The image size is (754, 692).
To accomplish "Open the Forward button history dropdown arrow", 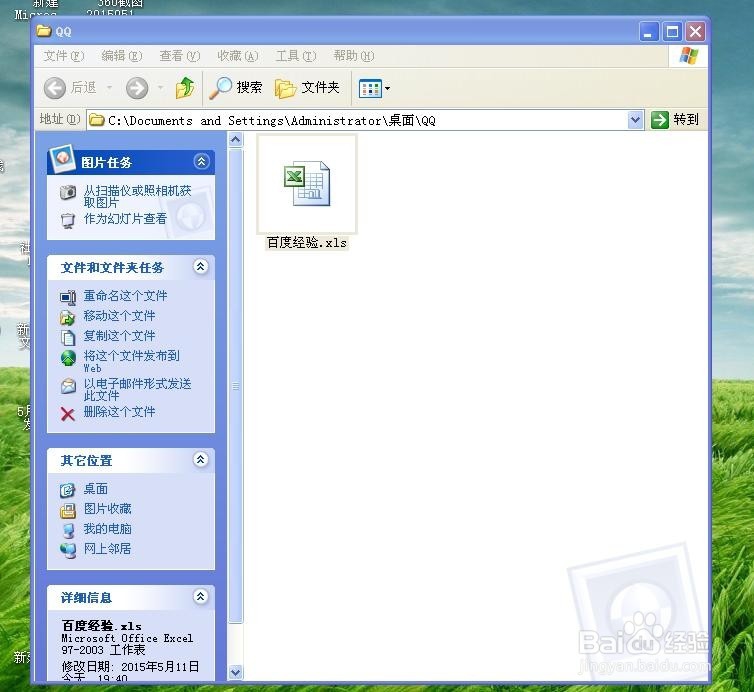I will click(161, 88).
